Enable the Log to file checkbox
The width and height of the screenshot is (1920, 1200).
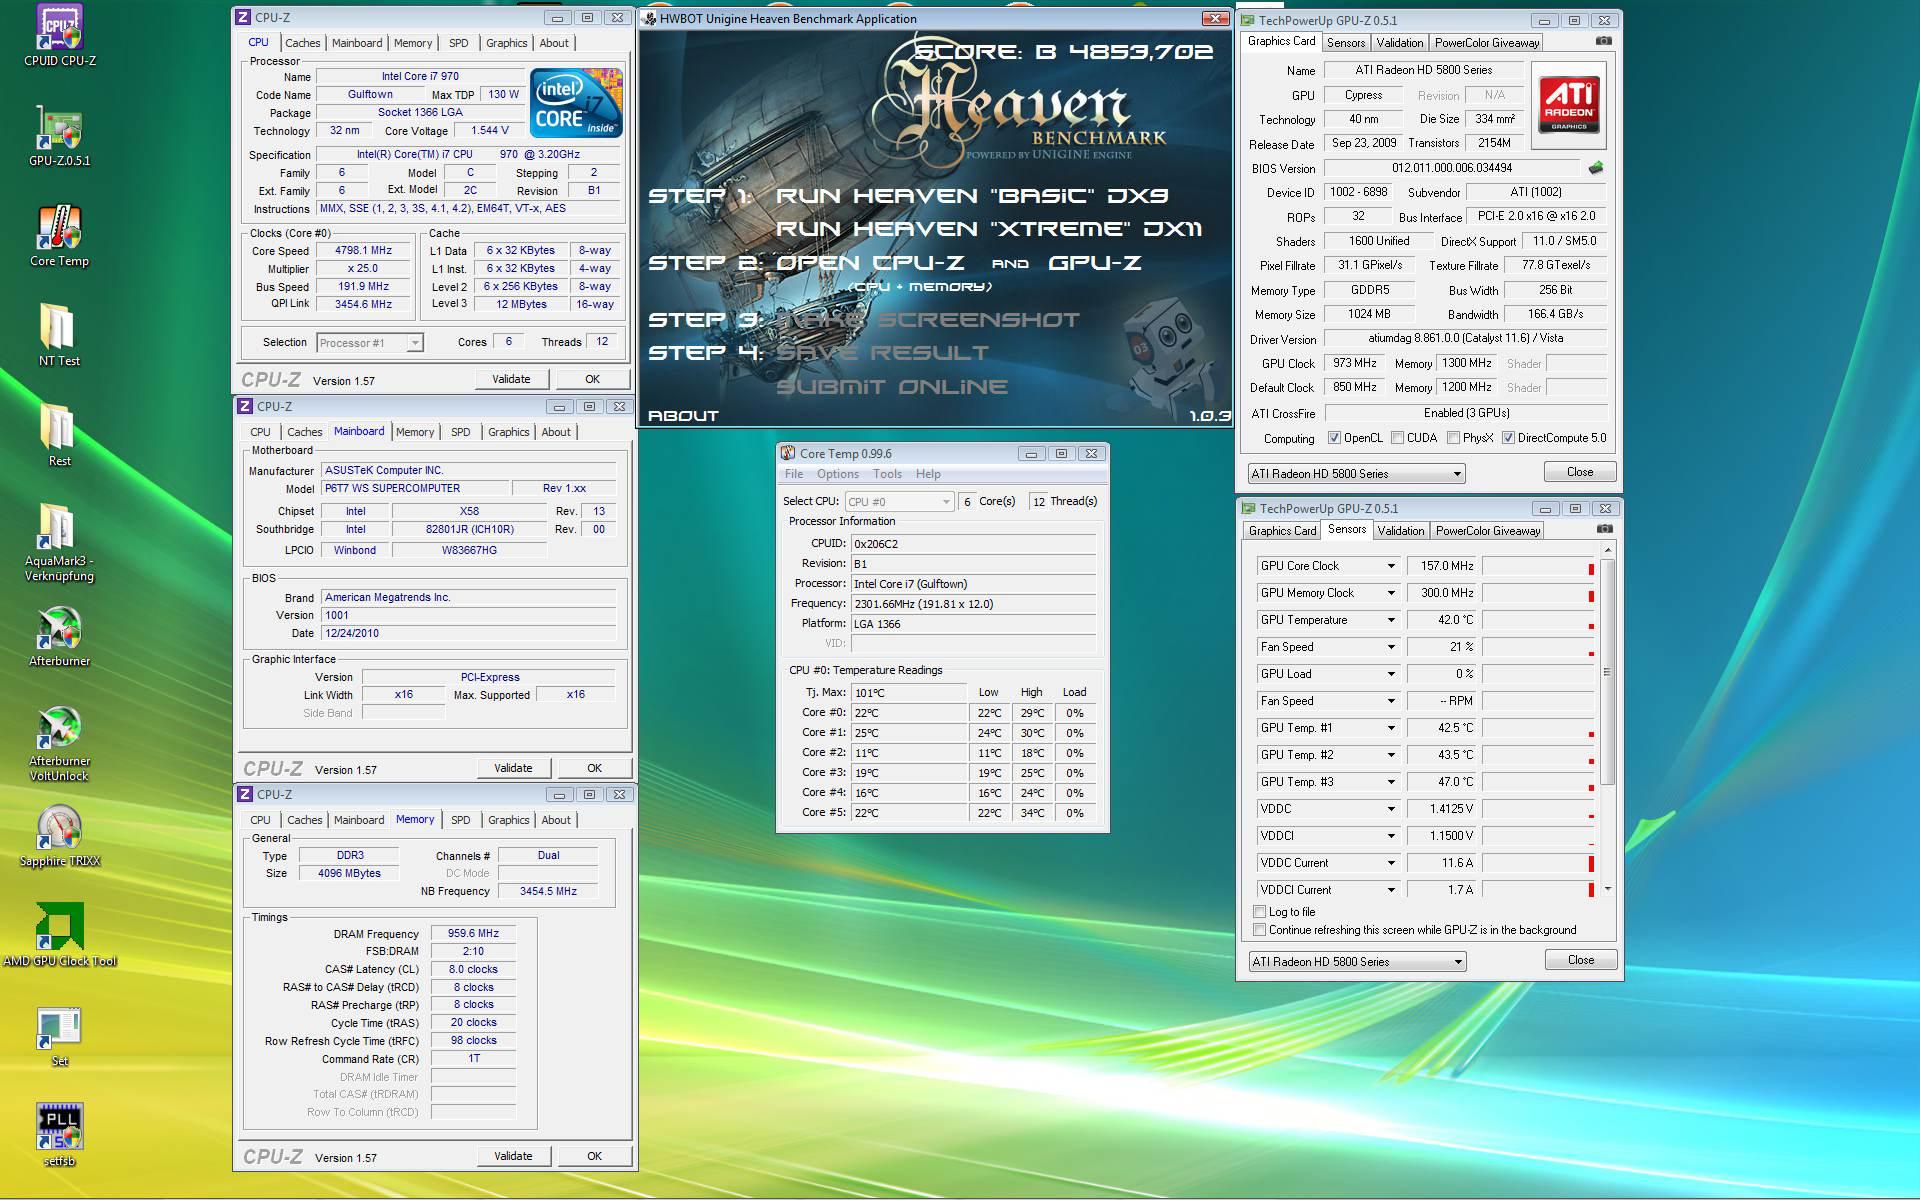pyautogui.click(x=1260, y=912)
